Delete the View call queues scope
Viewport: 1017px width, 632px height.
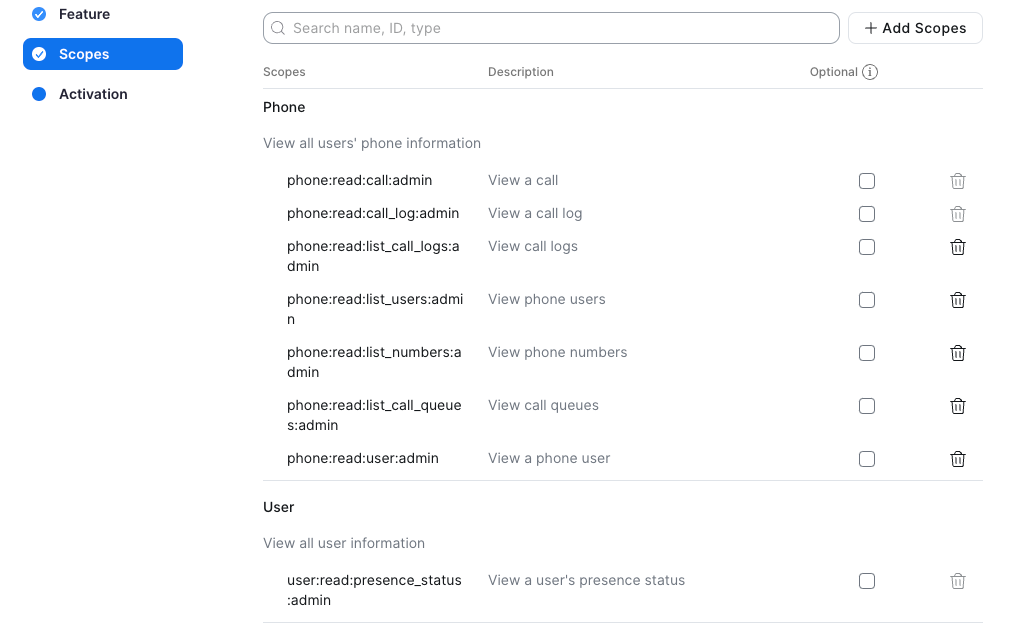(957, 406)
